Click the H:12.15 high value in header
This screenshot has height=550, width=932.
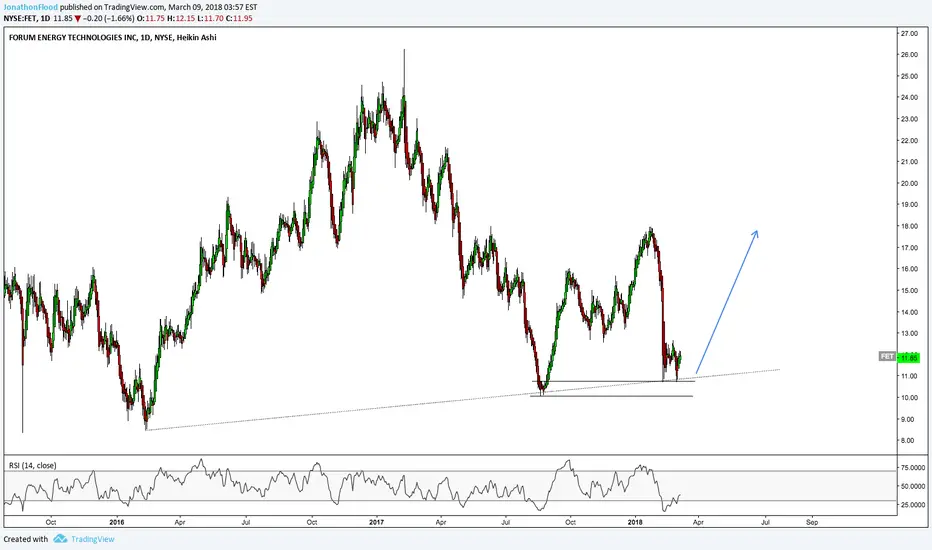(x=181, y=18)
